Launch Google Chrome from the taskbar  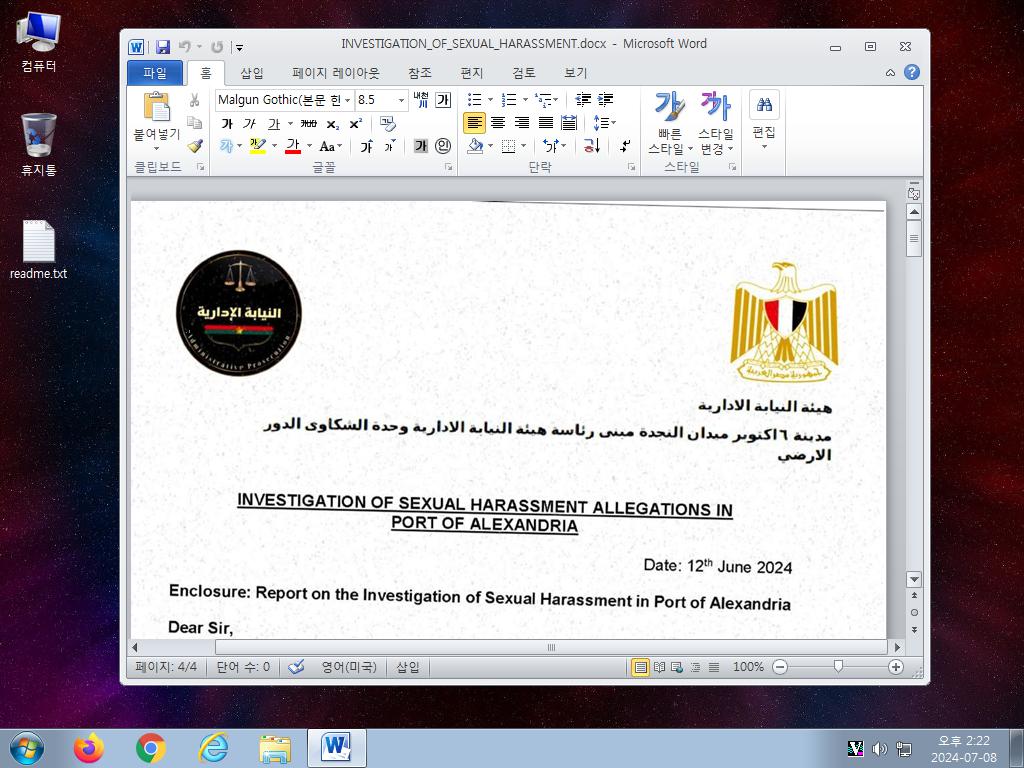point(151,748)
